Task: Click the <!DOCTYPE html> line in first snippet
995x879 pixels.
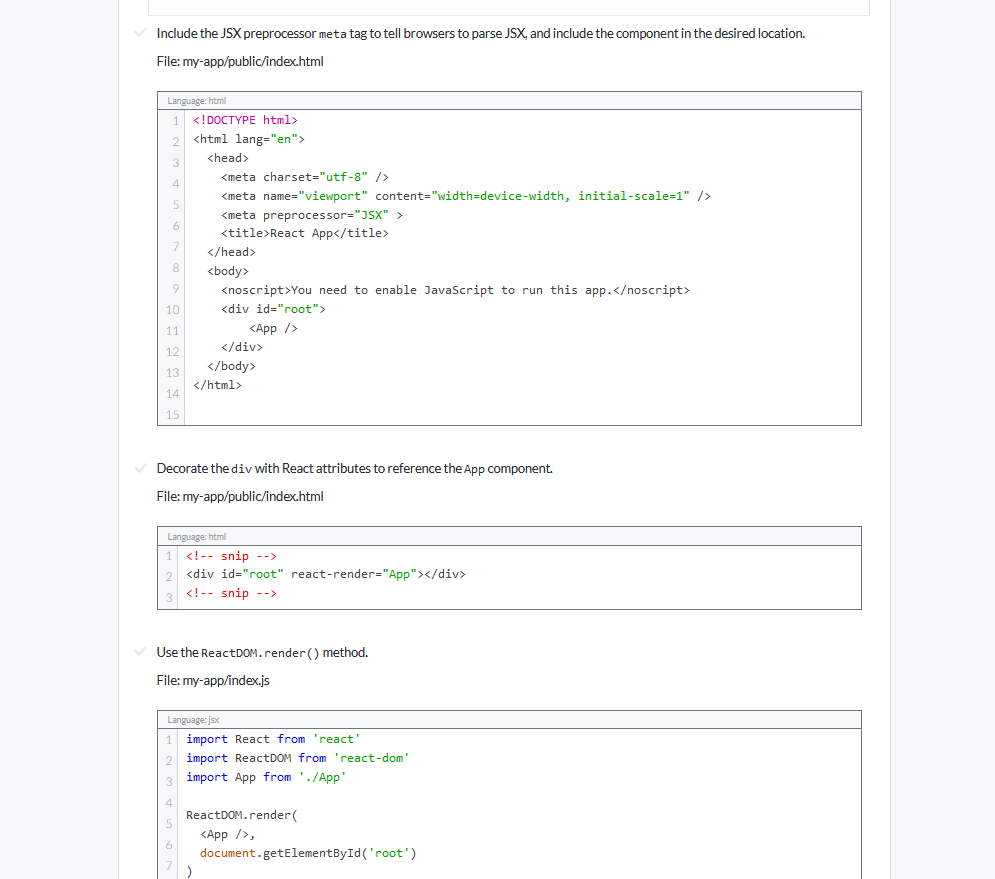Action: pos(245,120)
